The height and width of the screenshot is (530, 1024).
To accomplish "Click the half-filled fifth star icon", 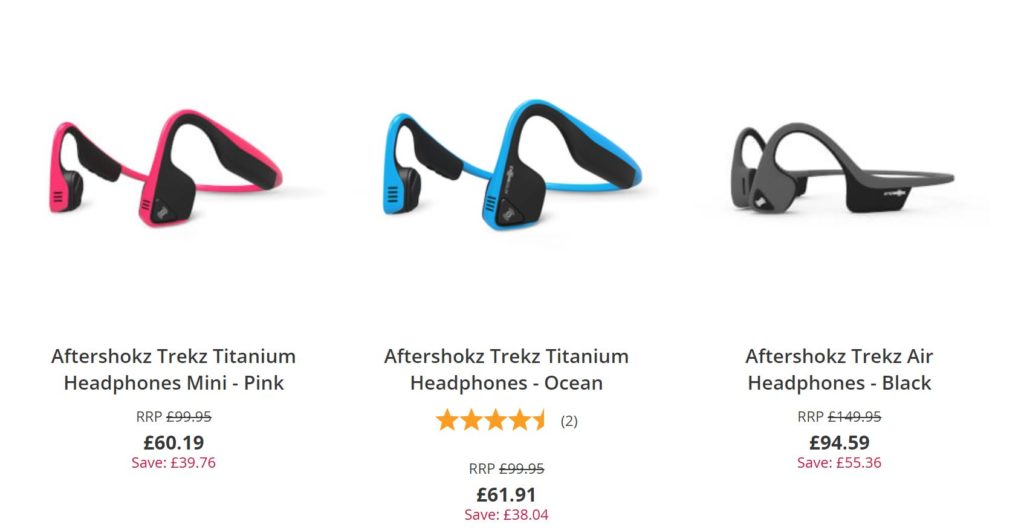I will 538,420.
